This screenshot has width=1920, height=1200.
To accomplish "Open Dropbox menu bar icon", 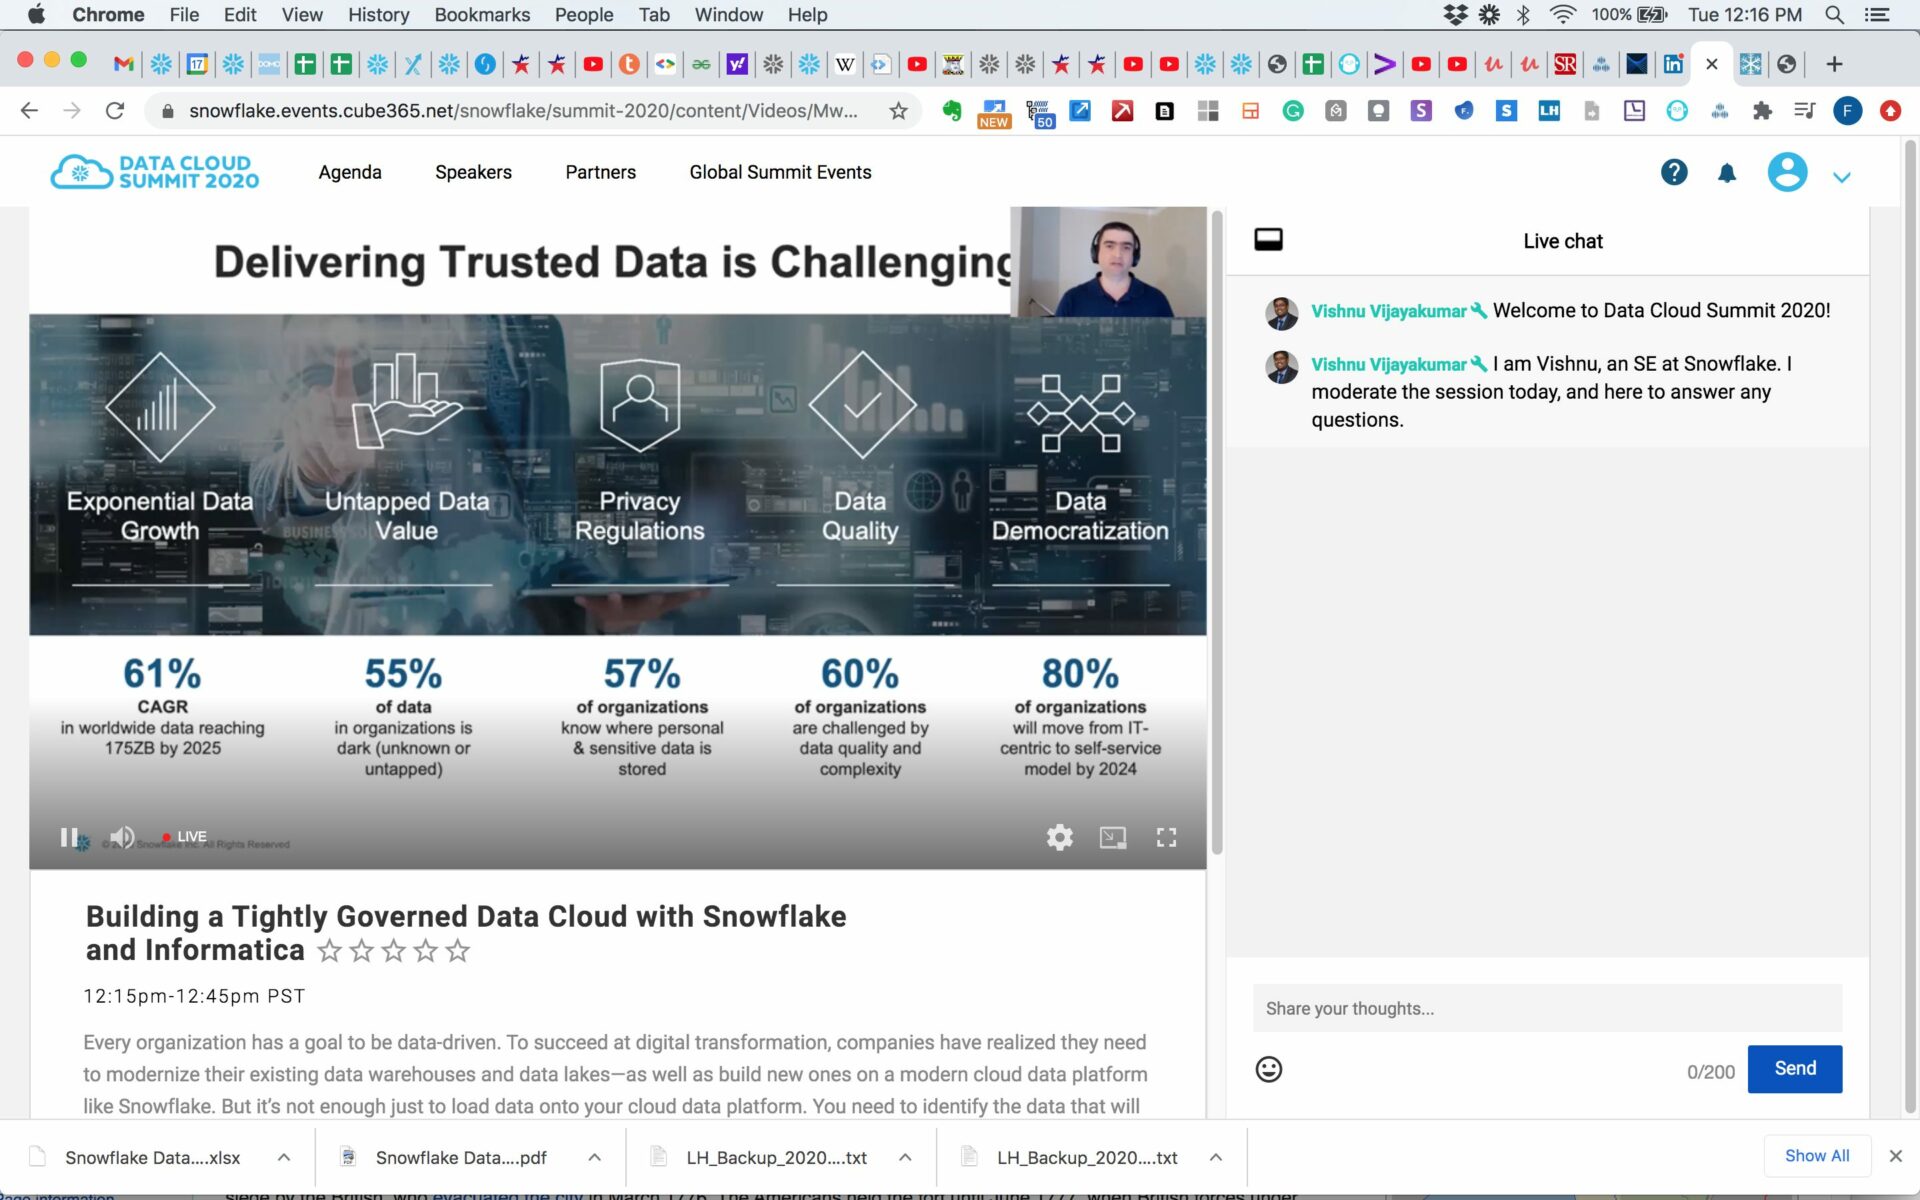I will tap(1455, 15).
